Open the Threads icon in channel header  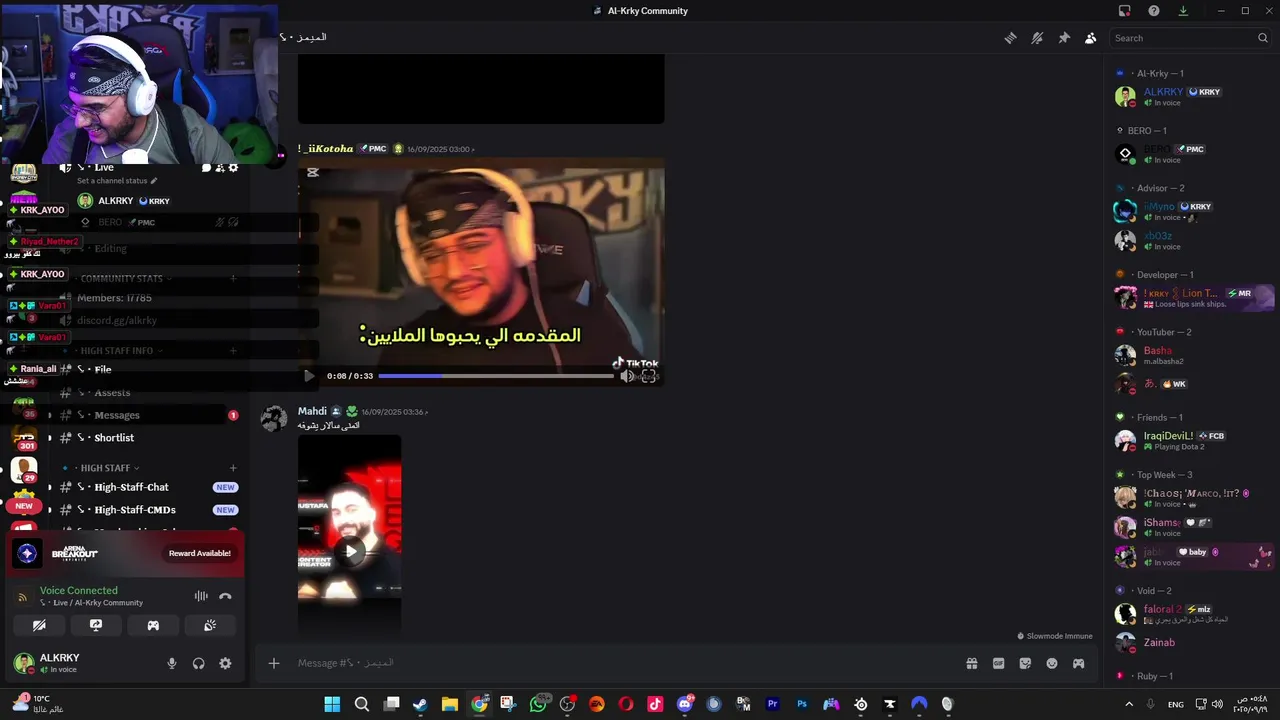click(x=1010, y=38)
